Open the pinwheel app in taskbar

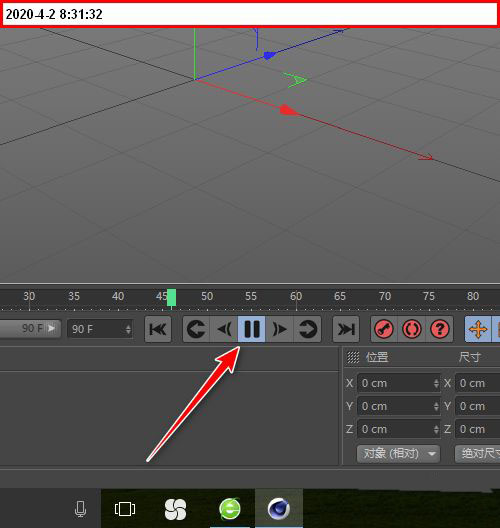tap(175, 509)
